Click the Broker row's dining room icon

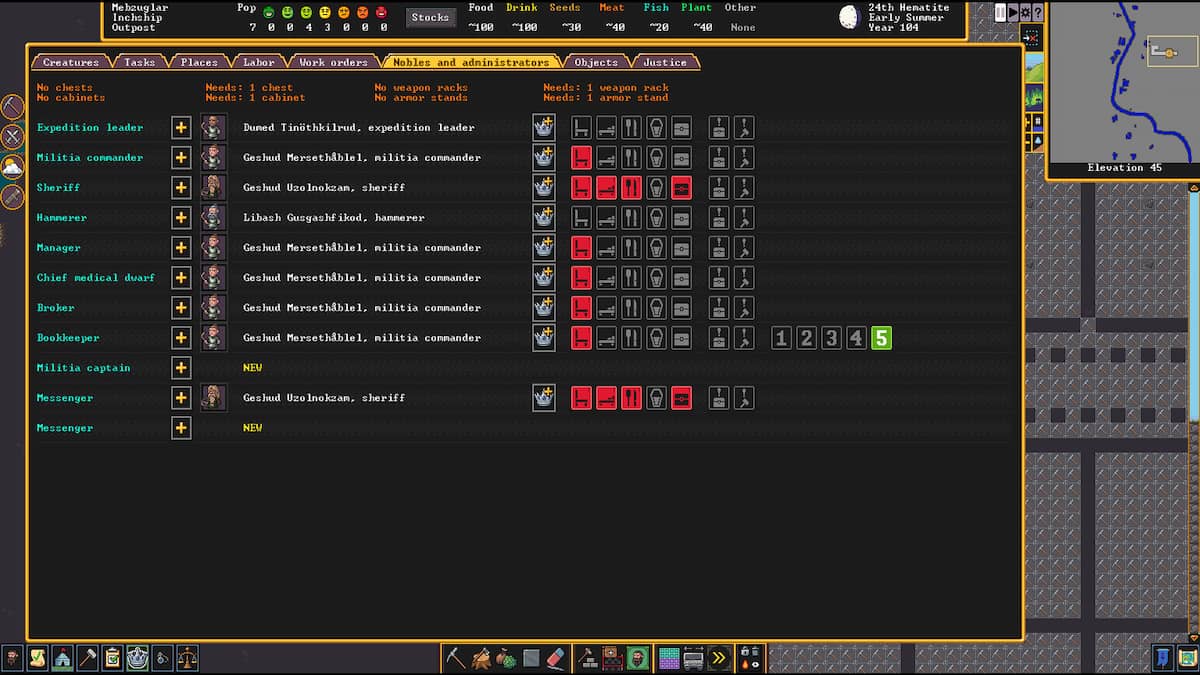pyautogui.click(x=631, y=308)
